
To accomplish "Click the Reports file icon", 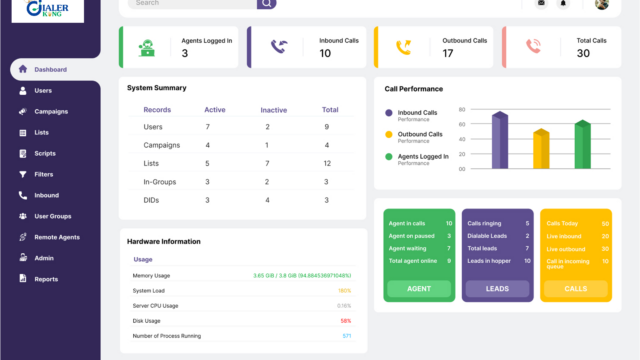I will 23,279.
